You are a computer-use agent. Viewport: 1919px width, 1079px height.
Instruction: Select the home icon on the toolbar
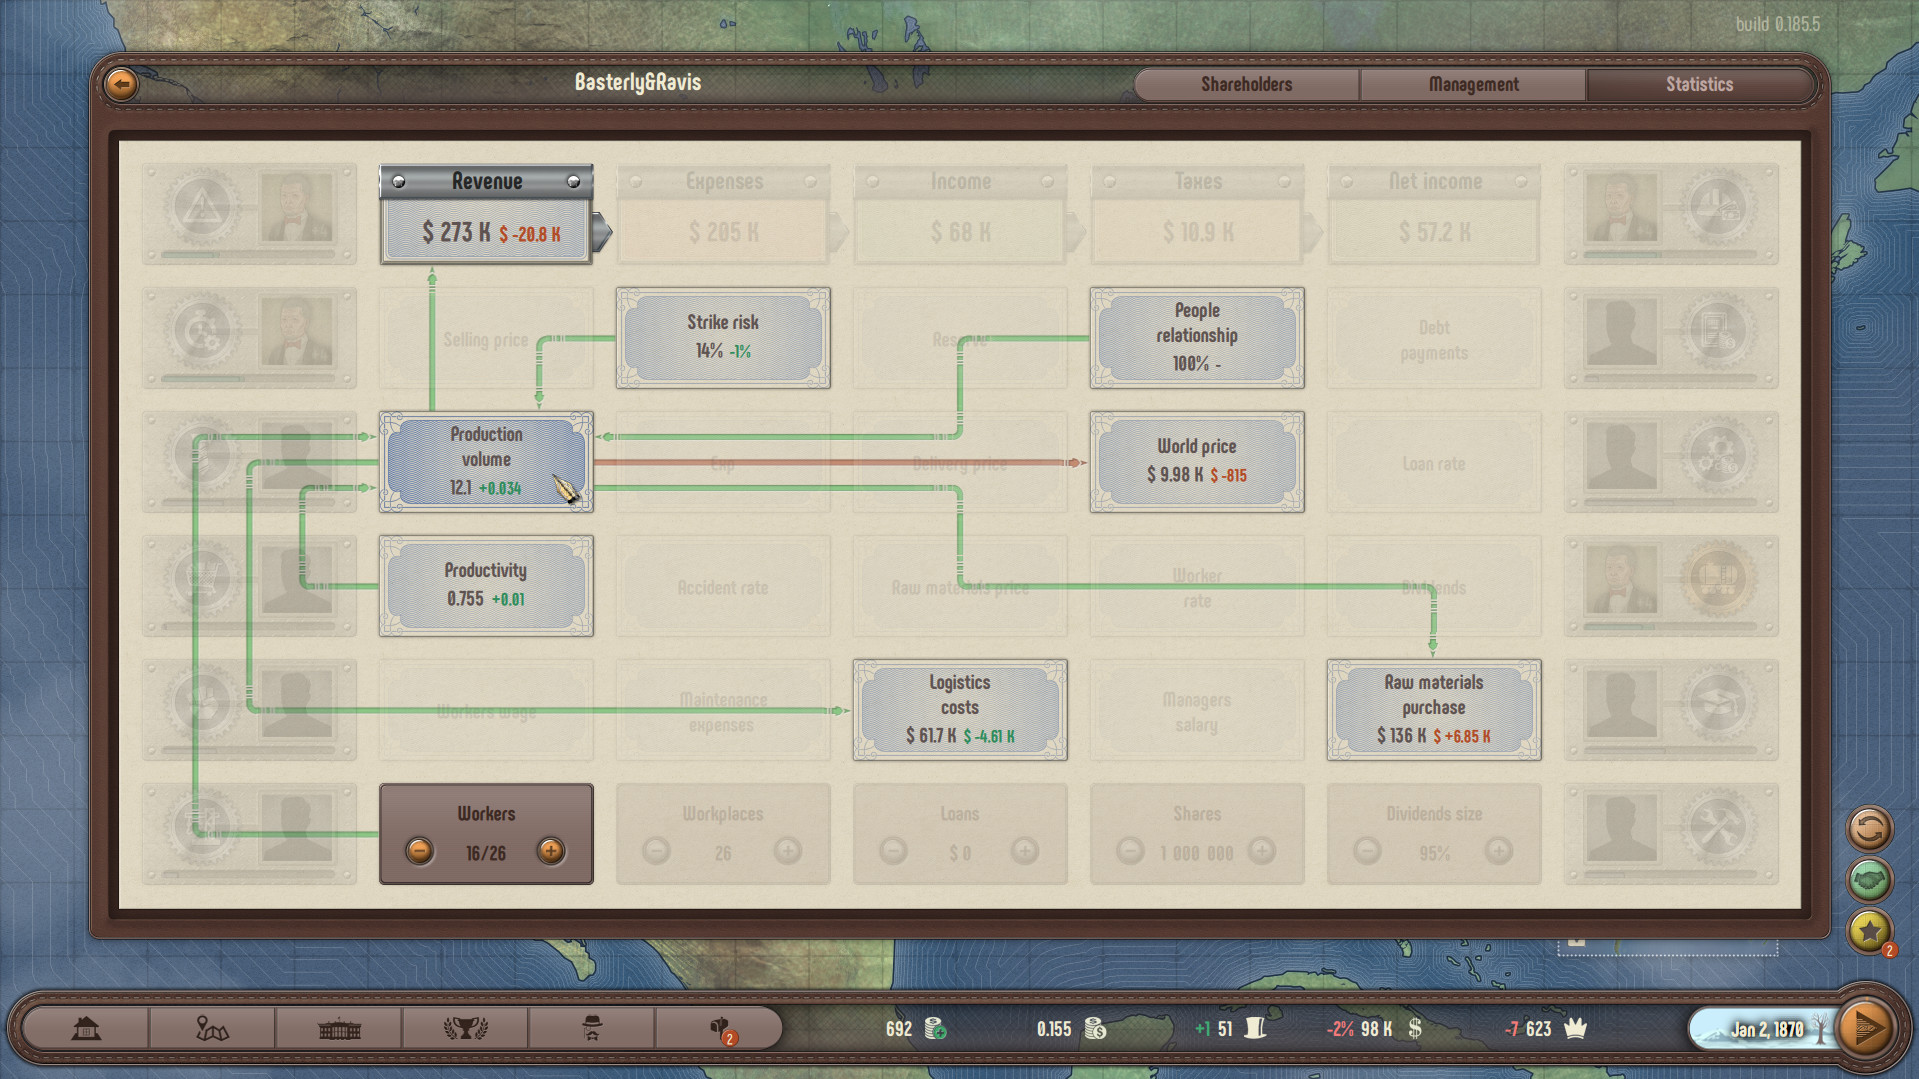88,1028
